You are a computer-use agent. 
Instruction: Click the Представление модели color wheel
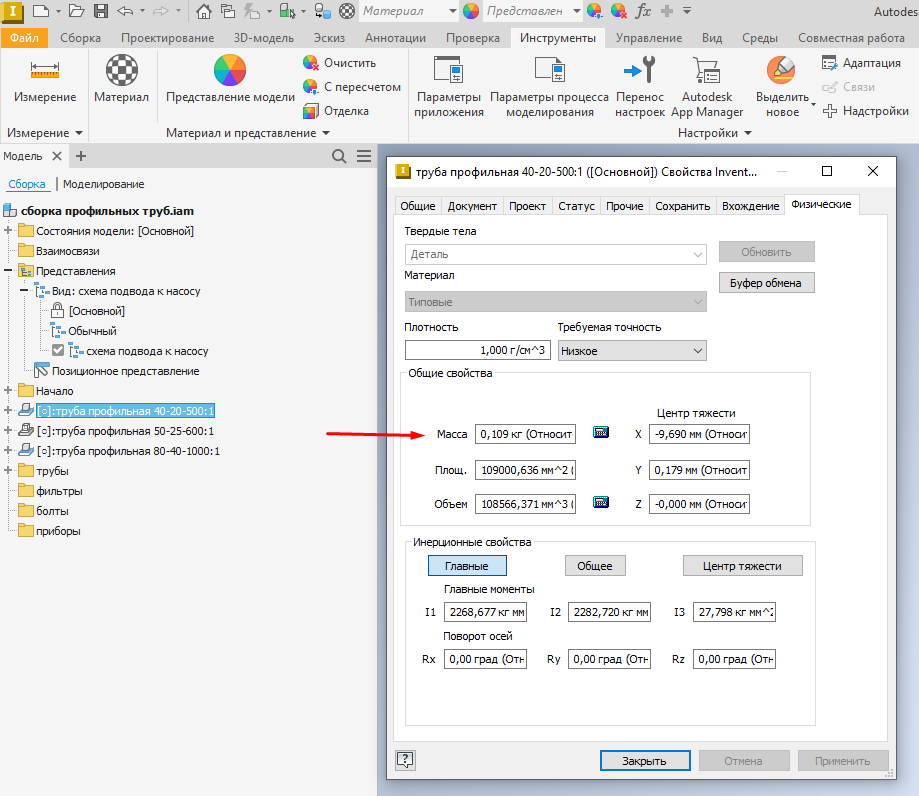pos(230,70)
